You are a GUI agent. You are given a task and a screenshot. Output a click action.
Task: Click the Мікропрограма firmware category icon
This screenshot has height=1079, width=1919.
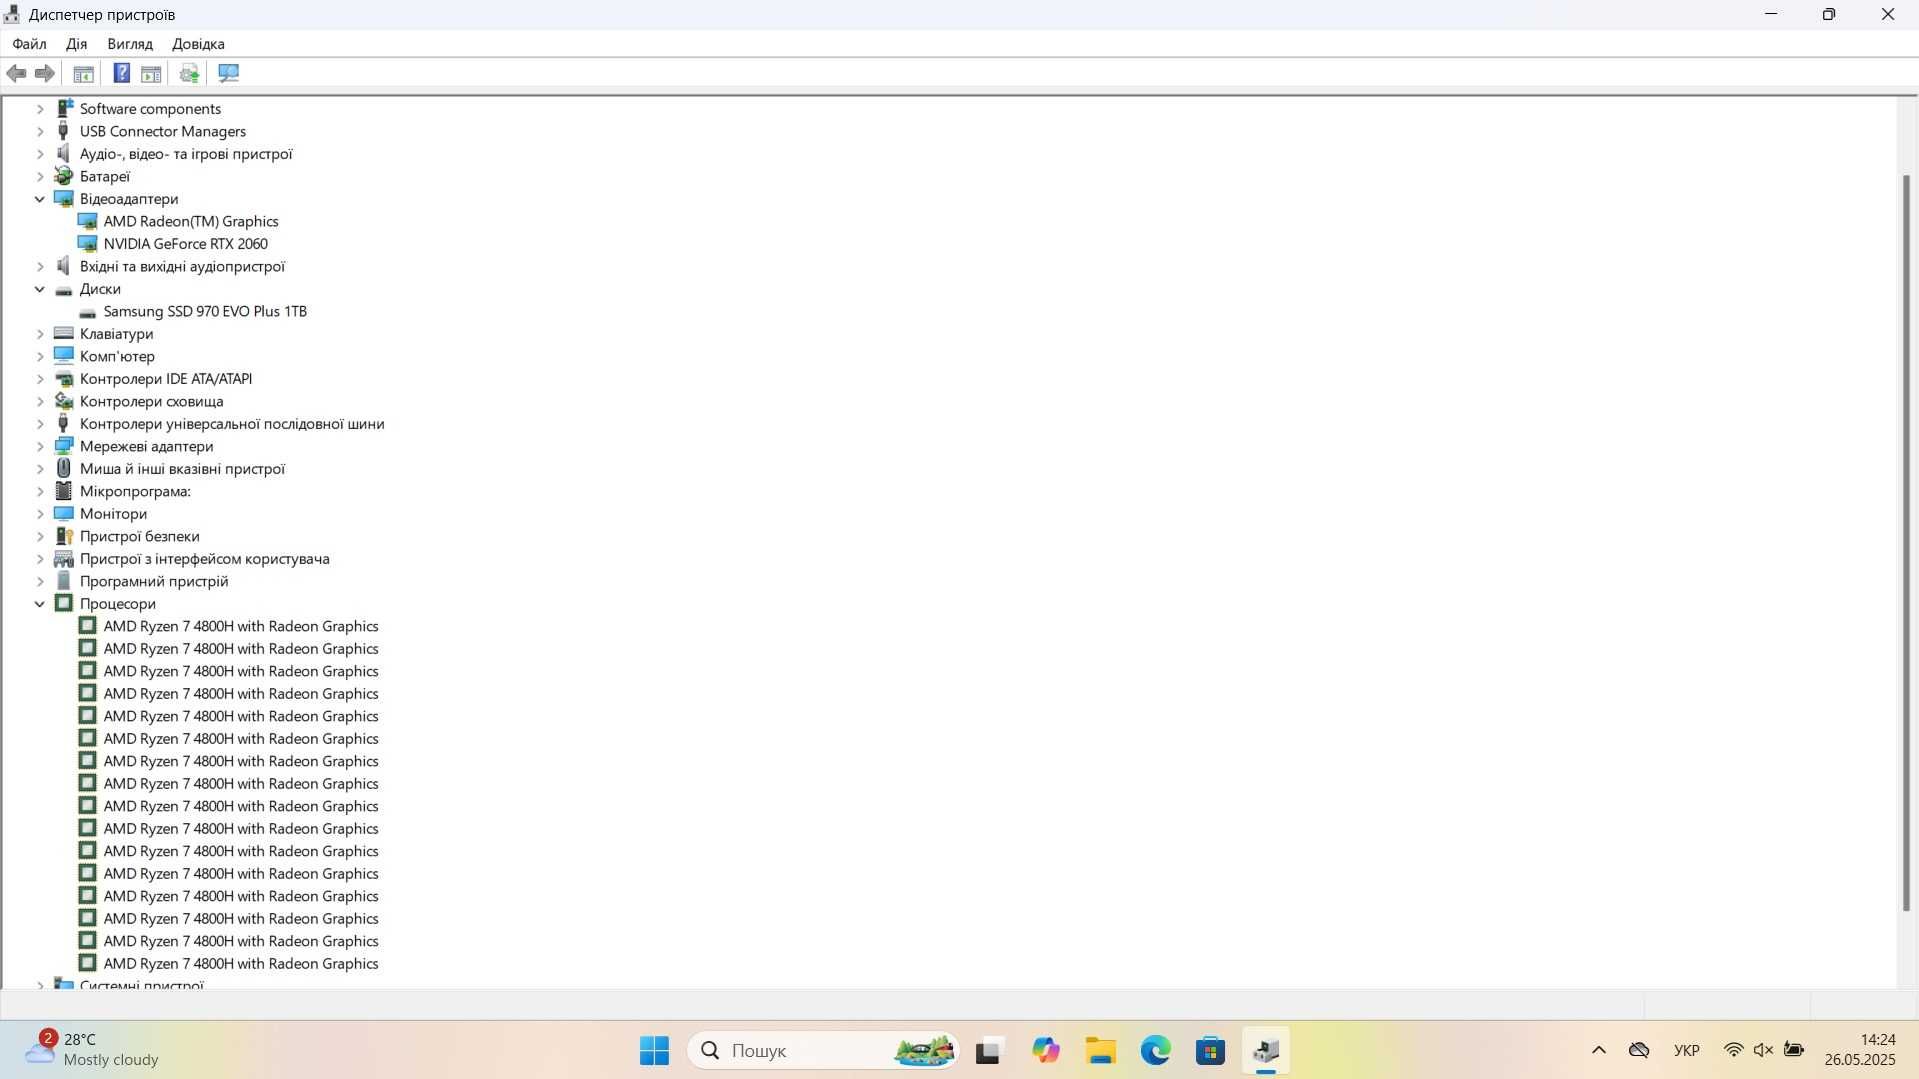[64, 491]
